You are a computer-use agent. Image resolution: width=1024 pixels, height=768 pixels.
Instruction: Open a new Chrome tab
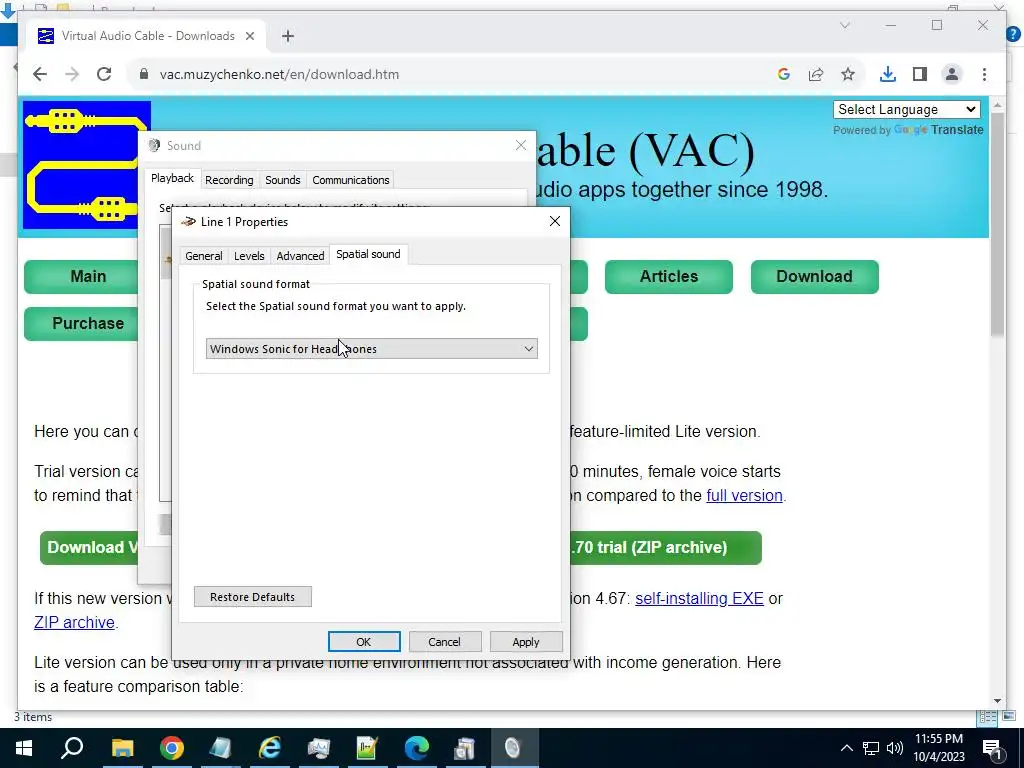pos(288,36)
